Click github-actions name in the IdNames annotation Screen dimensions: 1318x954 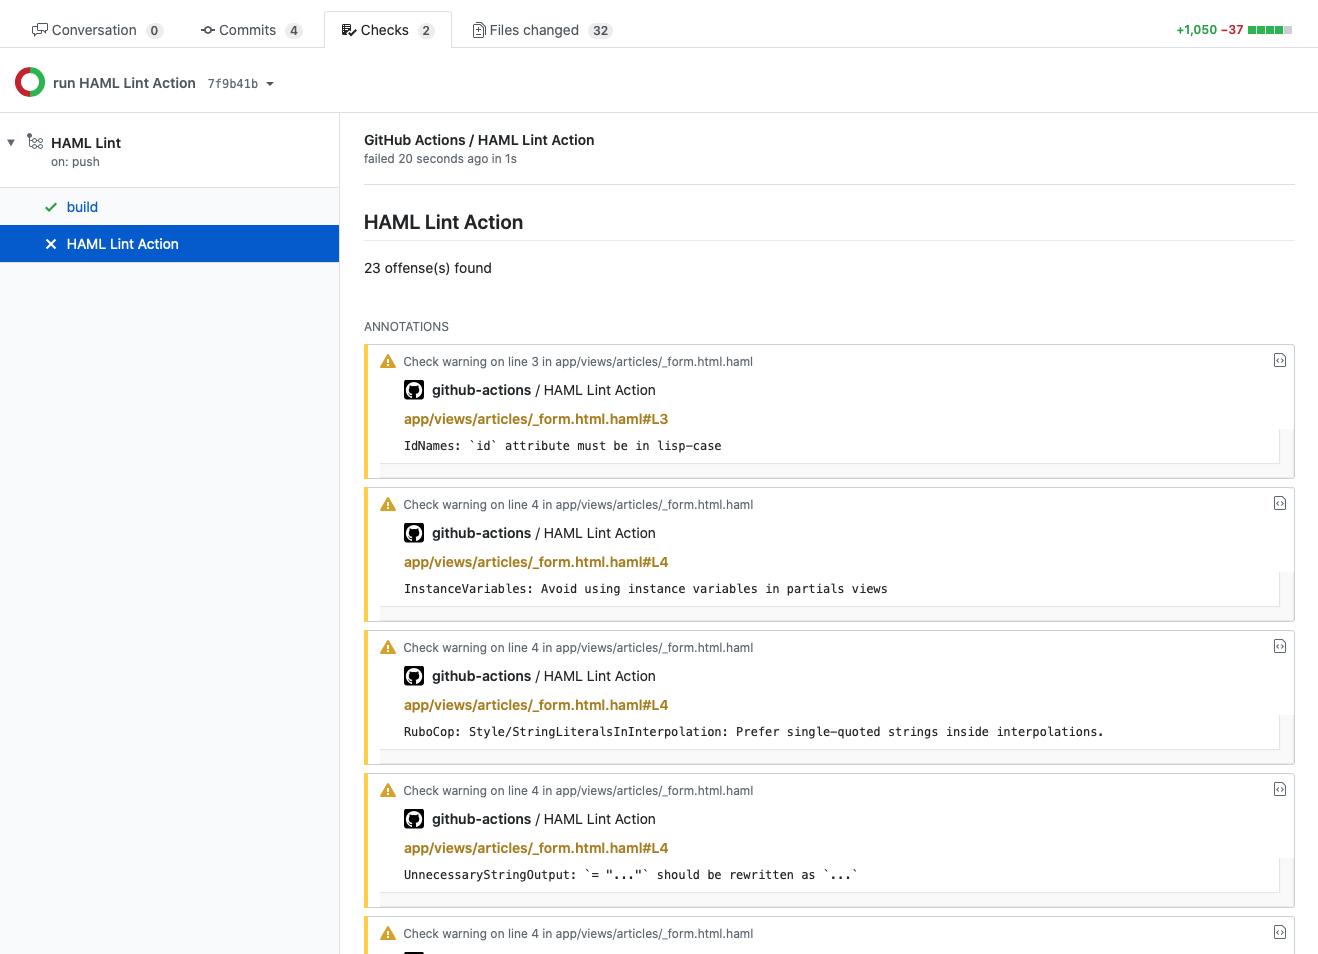(x=481, y=390)
